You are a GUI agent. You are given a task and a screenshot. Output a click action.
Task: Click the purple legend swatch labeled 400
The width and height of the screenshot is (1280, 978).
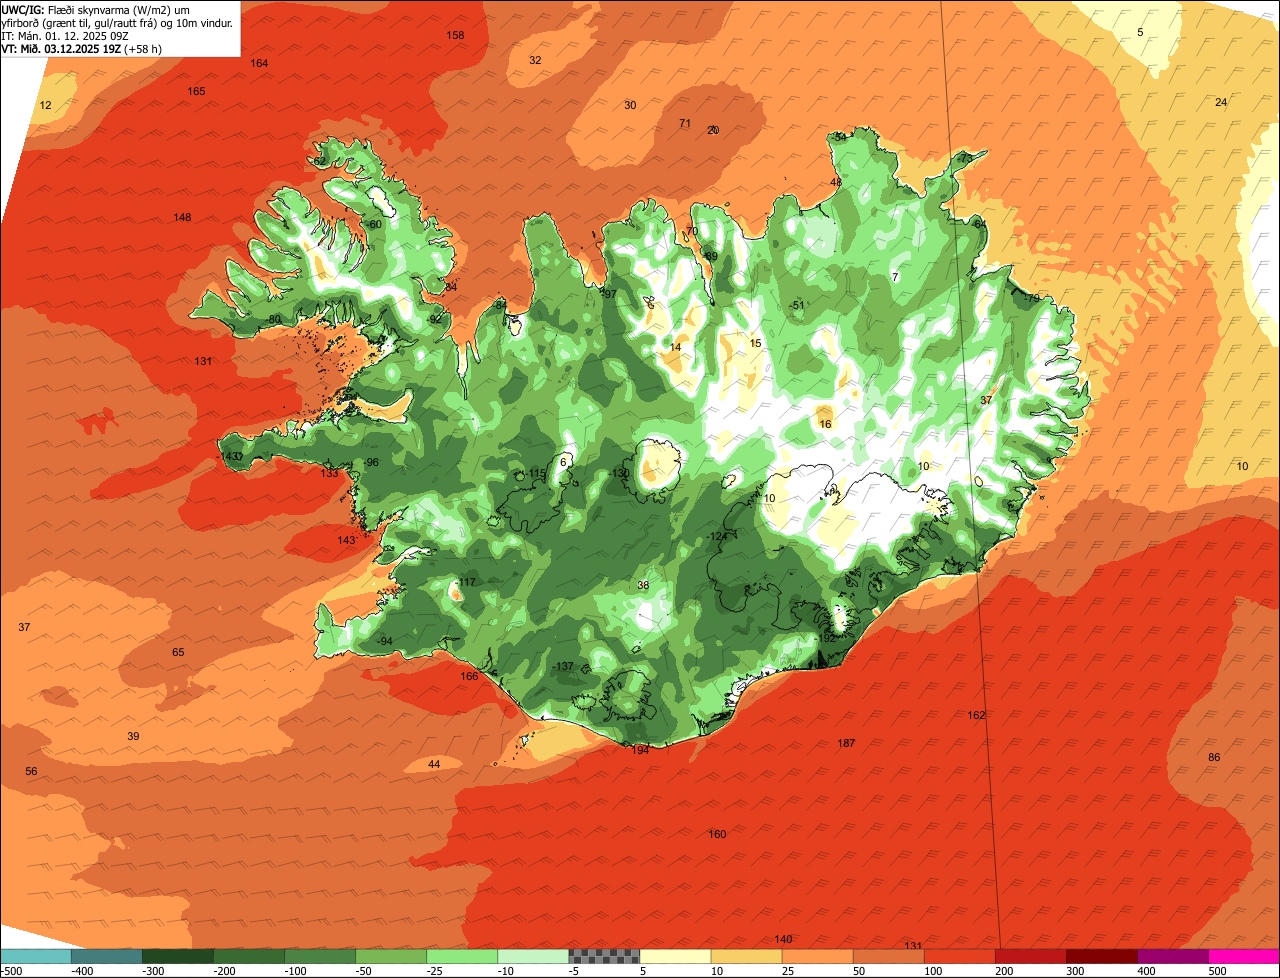point(1173,956)
